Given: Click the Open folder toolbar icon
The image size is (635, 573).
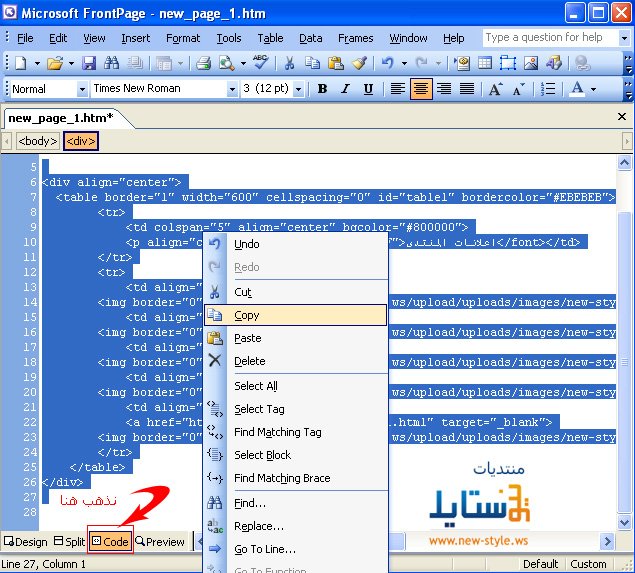Looking at the screenshot, I should pos(55,63).
